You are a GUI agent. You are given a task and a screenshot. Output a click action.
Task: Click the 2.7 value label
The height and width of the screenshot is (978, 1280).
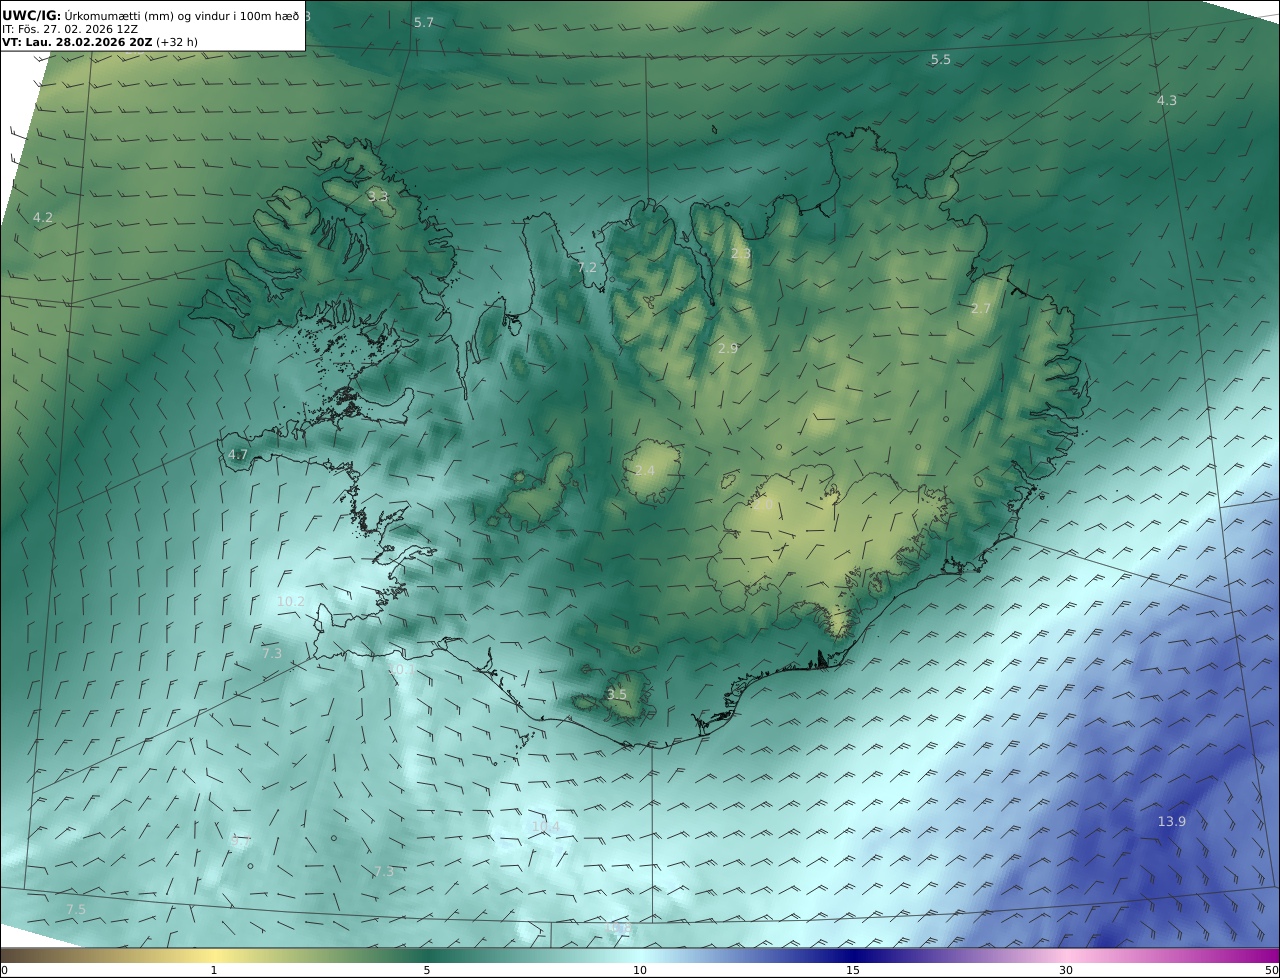981,309
